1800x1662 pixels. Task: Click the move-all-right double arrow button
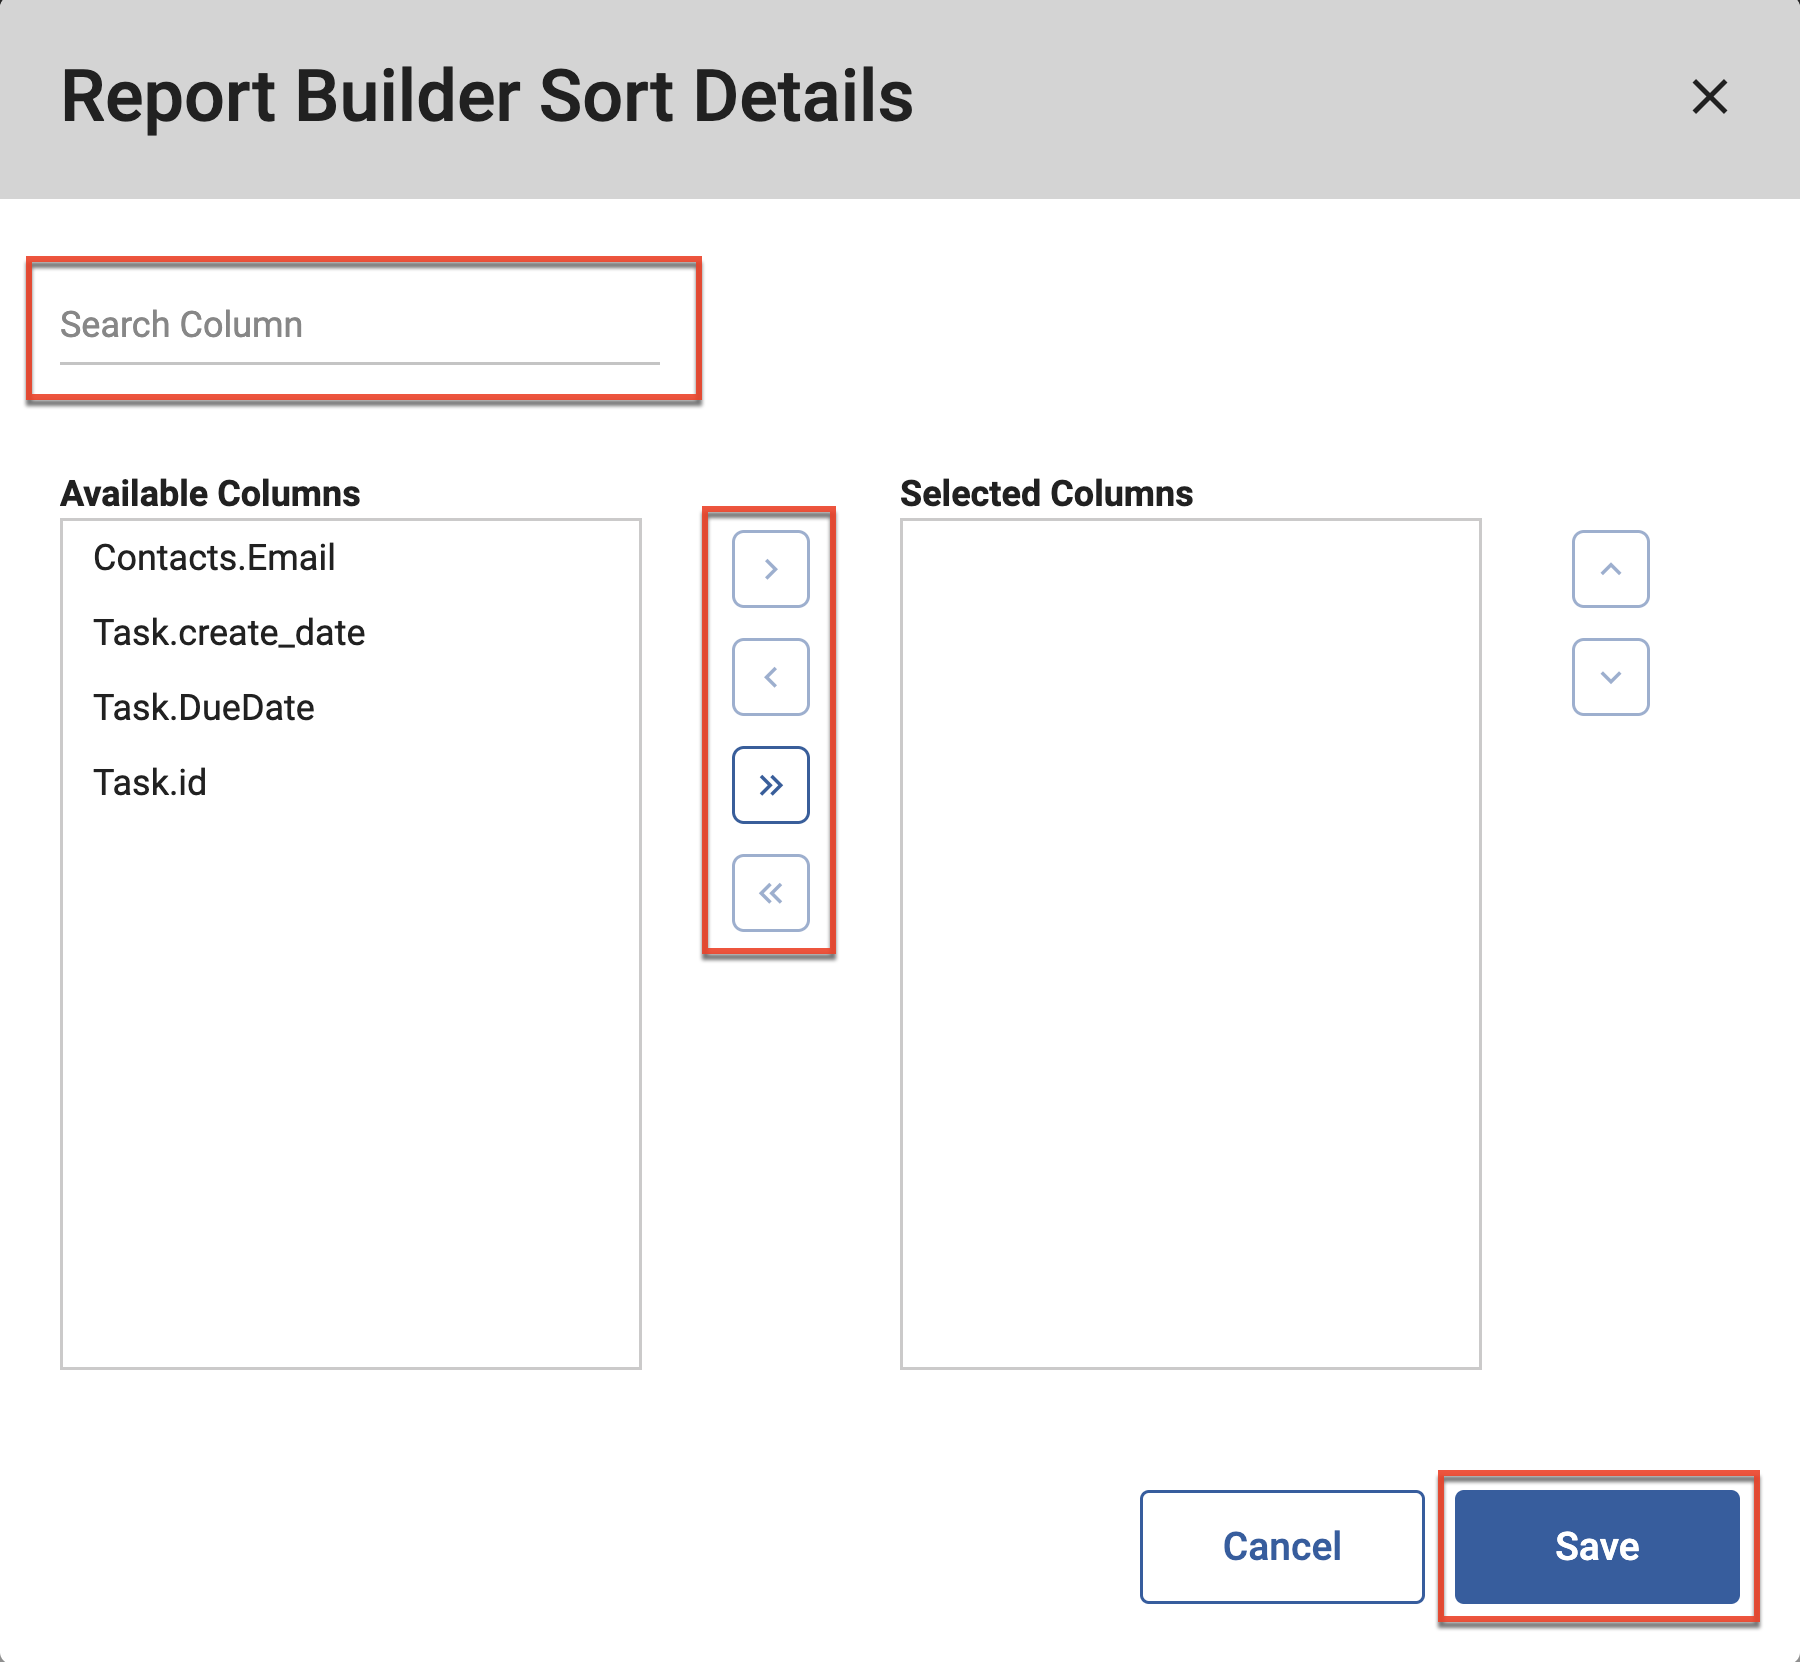pos(770,785)
